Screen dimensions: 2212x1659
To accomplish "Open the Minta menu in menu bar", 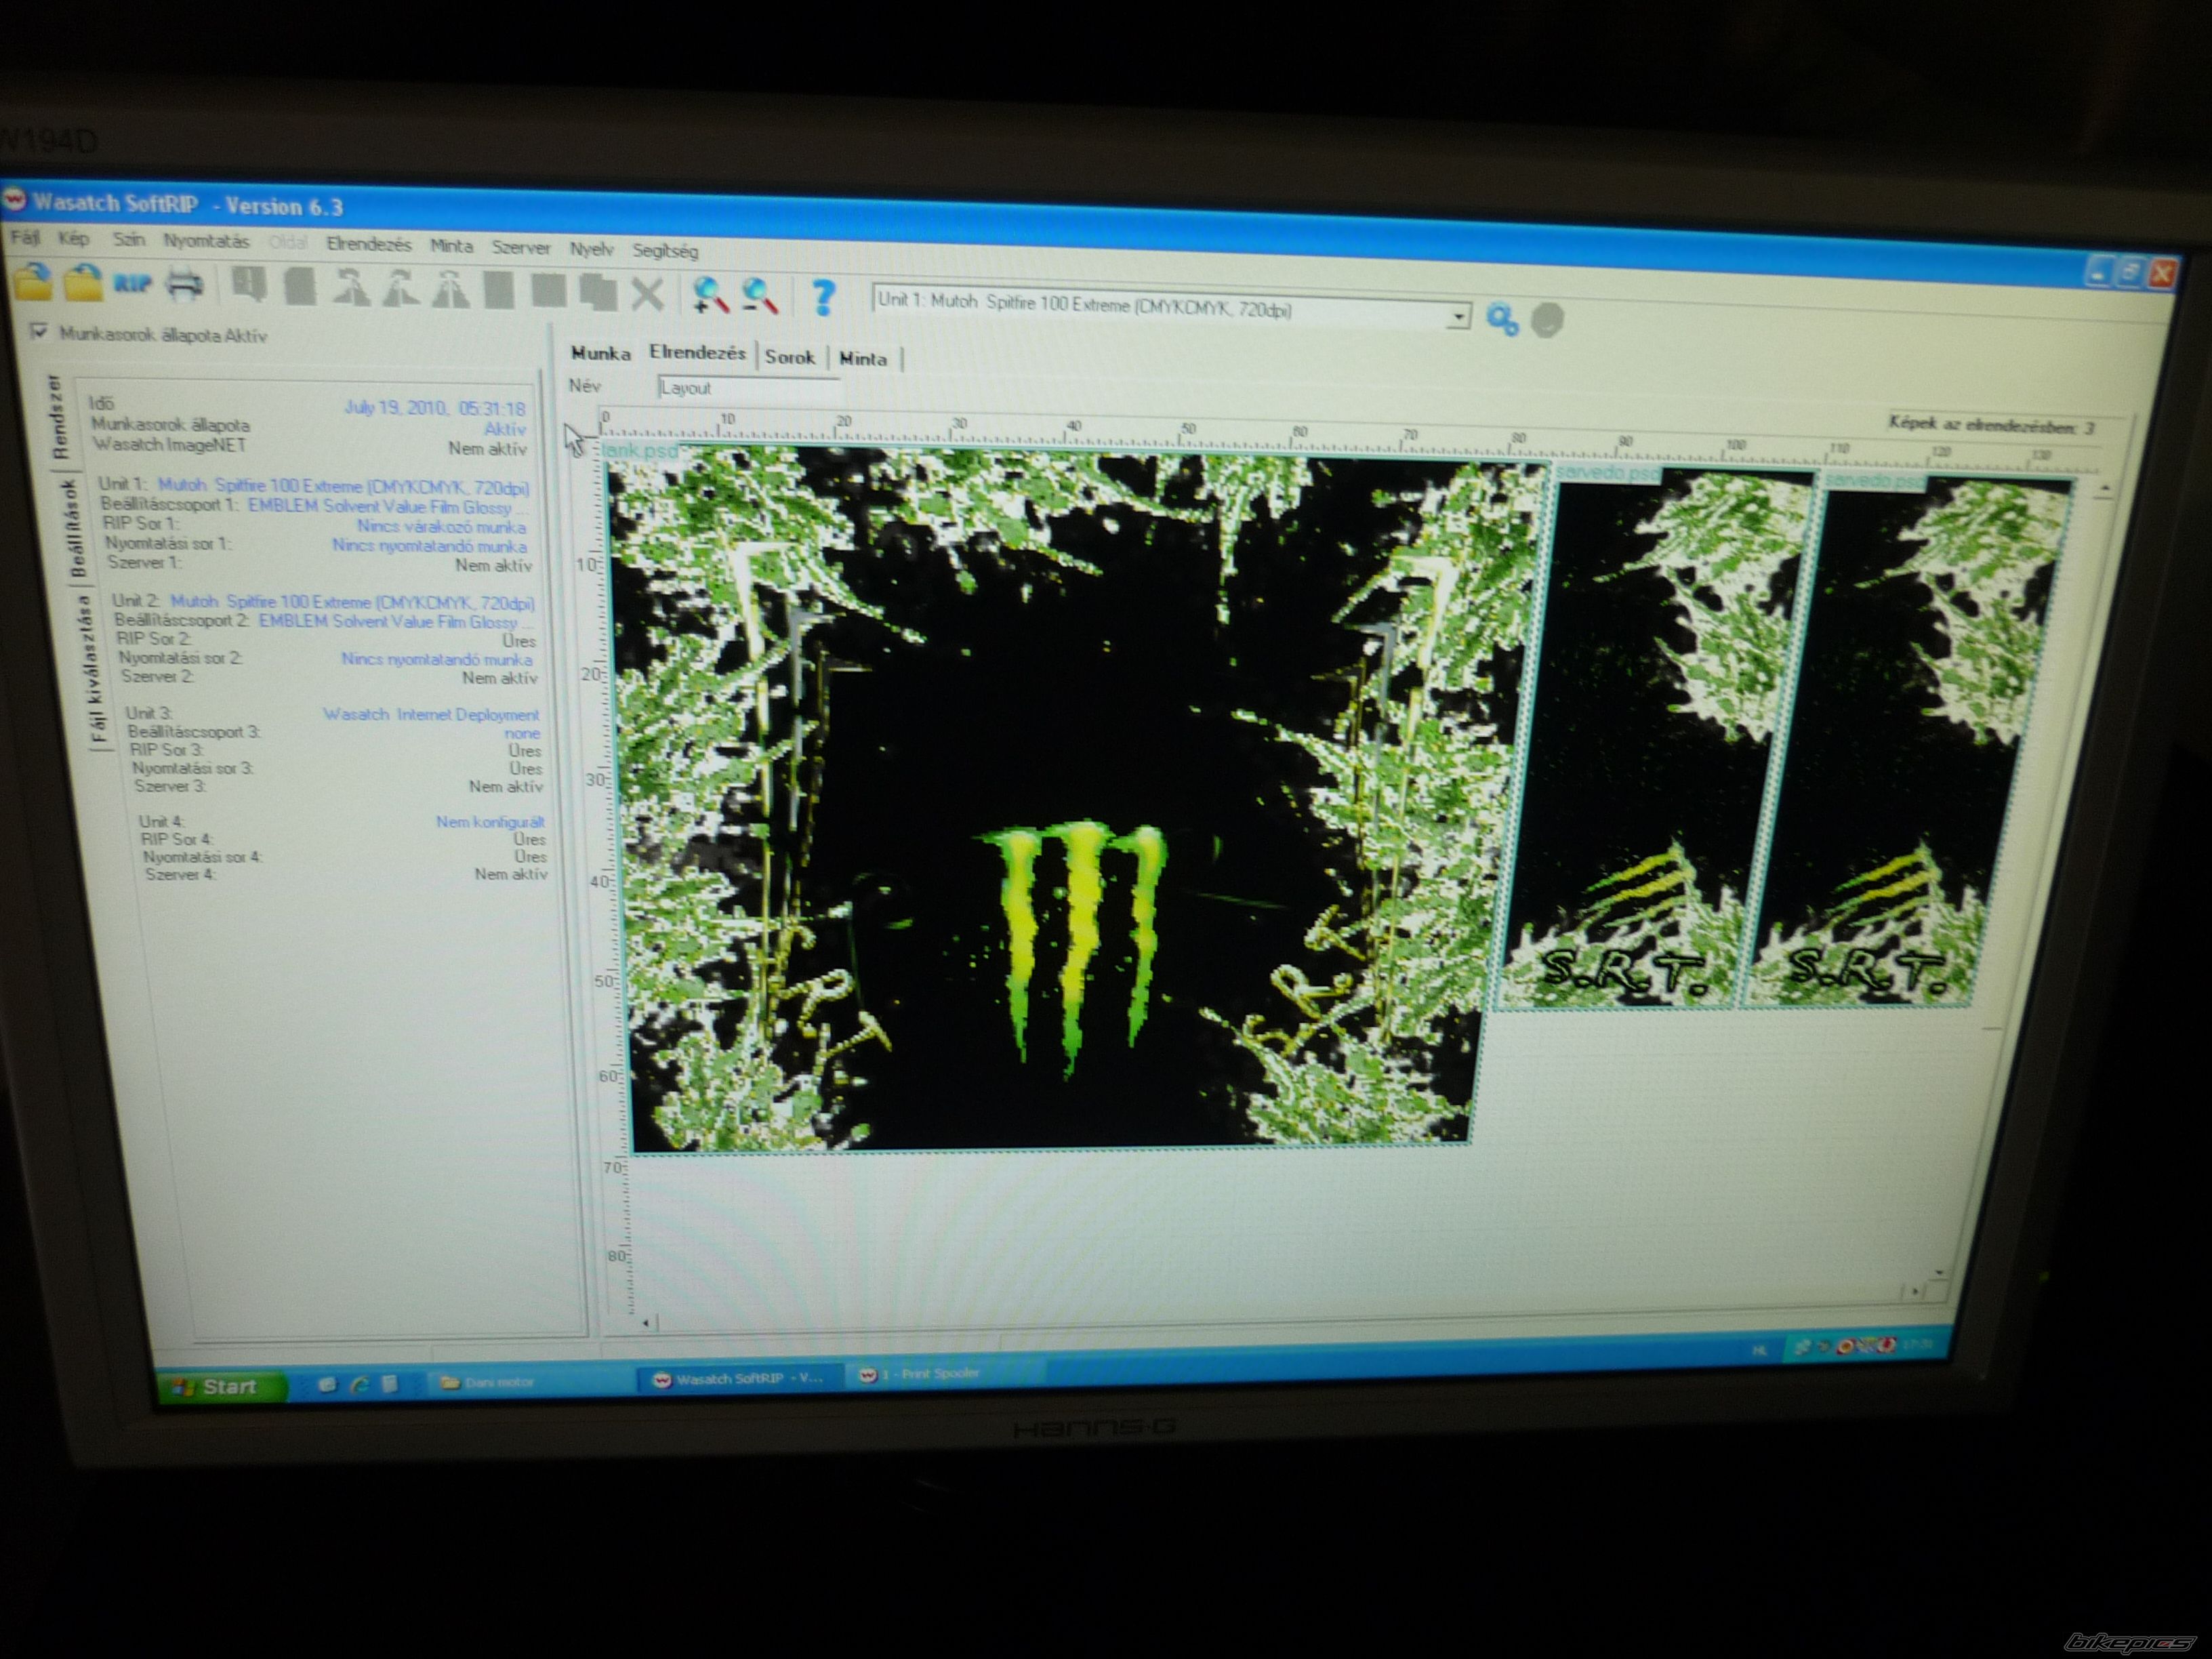I will [x=451, y=246].
